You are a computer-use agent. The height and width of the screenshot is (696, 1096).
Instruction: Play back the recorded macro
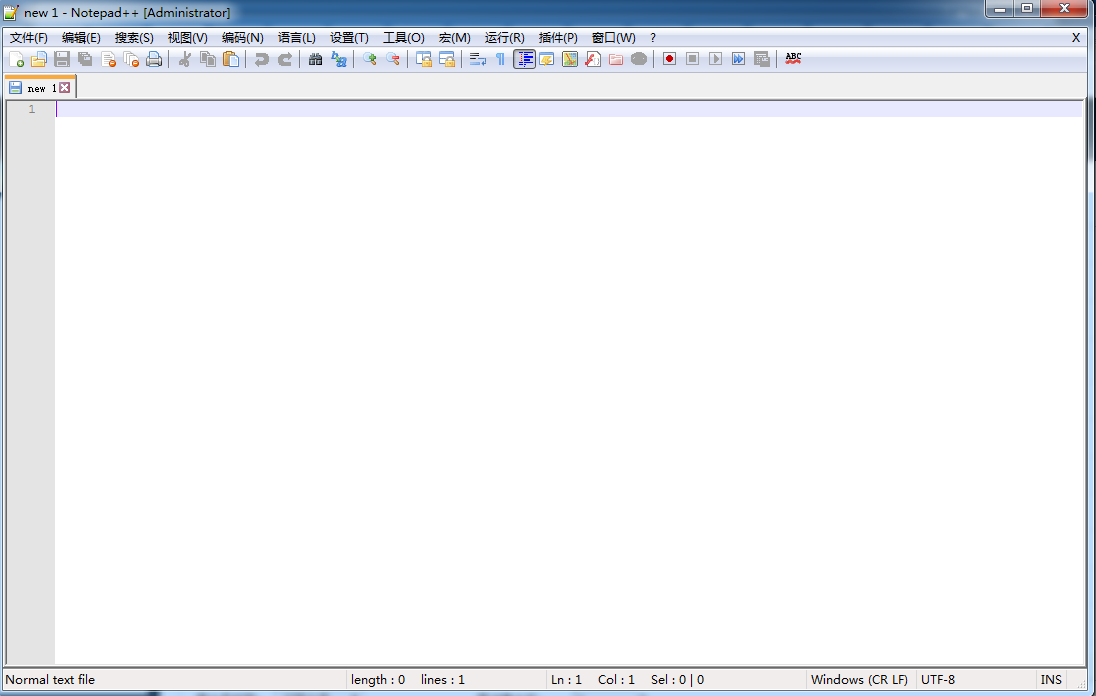(715, 59)
